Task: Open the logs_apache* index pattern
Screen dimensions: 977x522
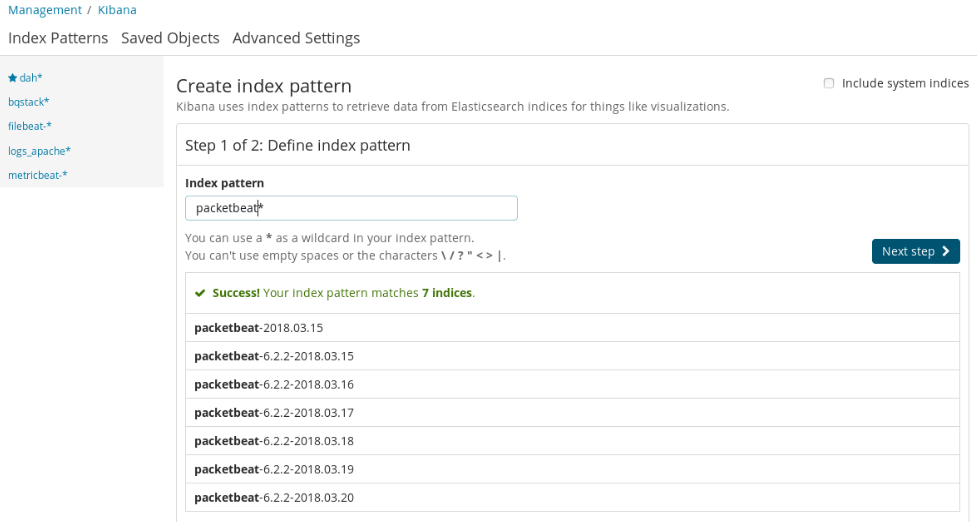Action: coord(39,151)
